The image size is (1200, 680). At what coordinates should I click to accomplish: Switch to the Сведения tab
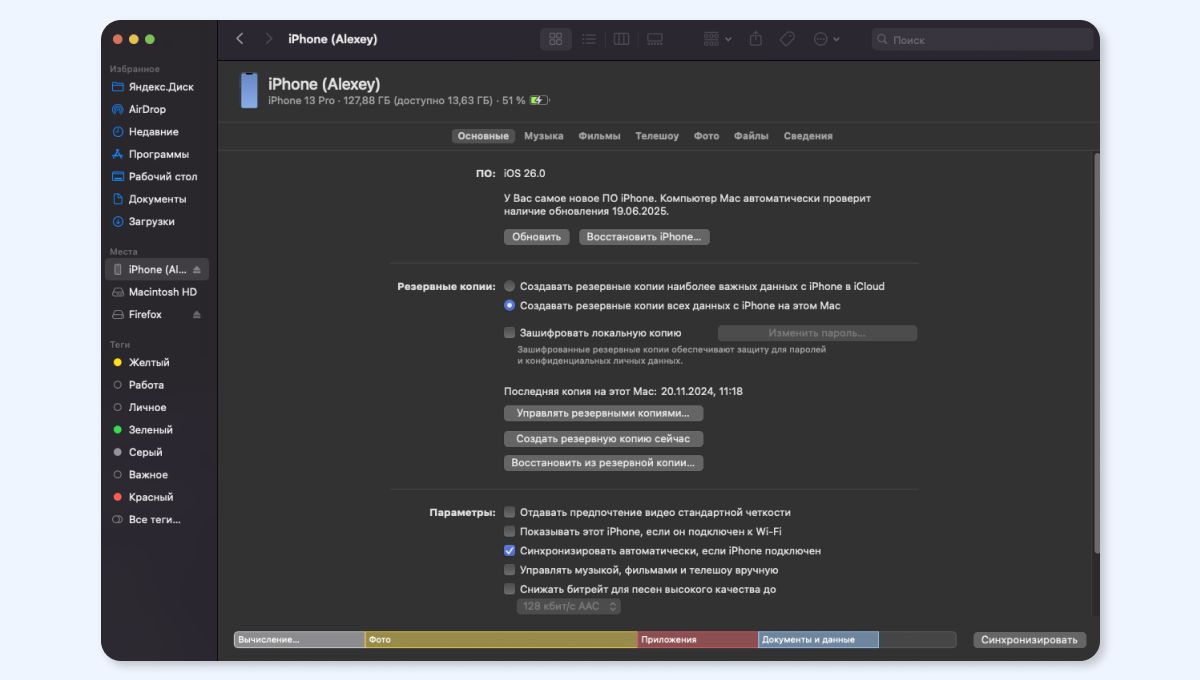808,136
